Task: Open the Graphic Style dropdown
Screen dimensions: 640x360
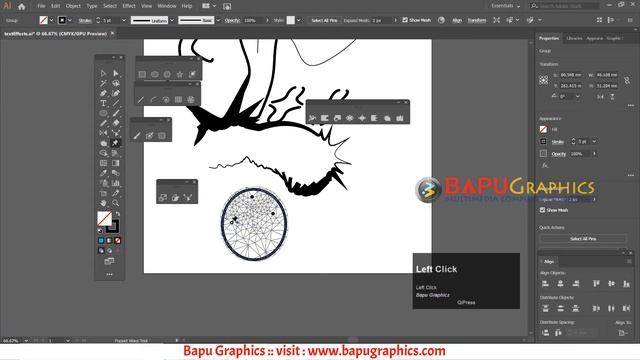Action: pos(298,20)
